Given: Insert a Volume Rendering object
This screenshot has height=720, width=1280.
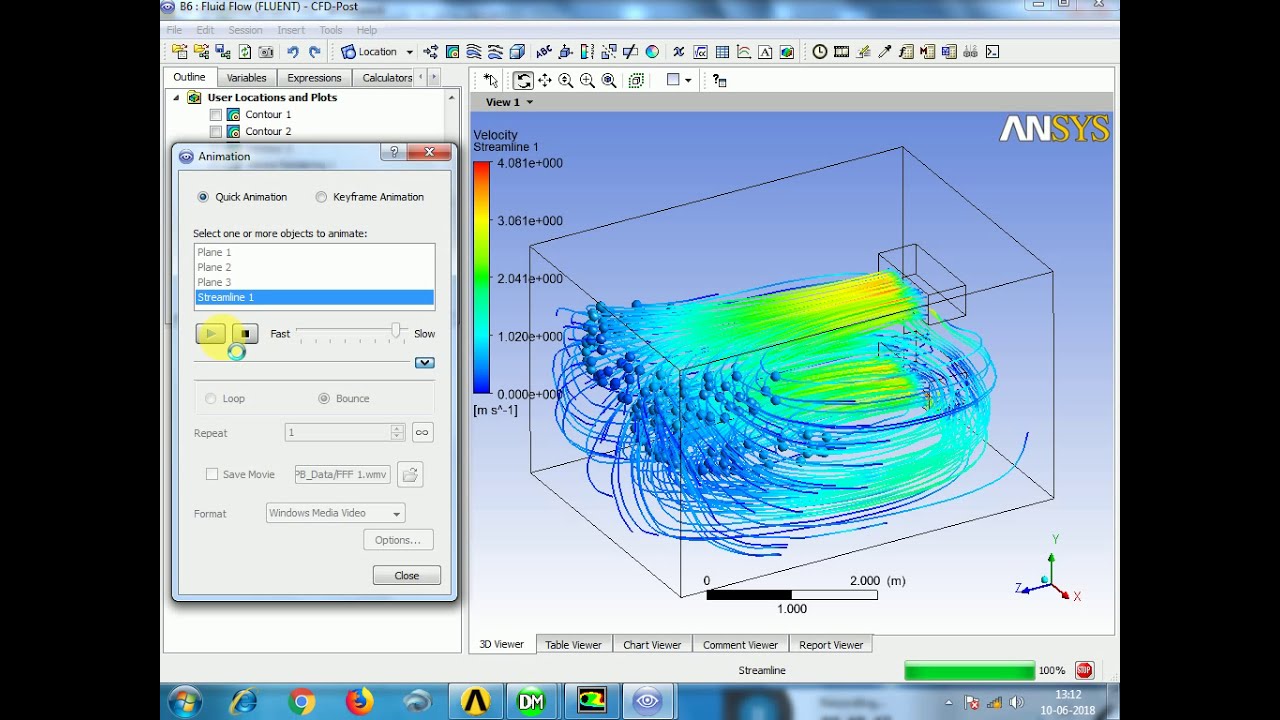Looking at the screenshot, I should tap(517, 52).
